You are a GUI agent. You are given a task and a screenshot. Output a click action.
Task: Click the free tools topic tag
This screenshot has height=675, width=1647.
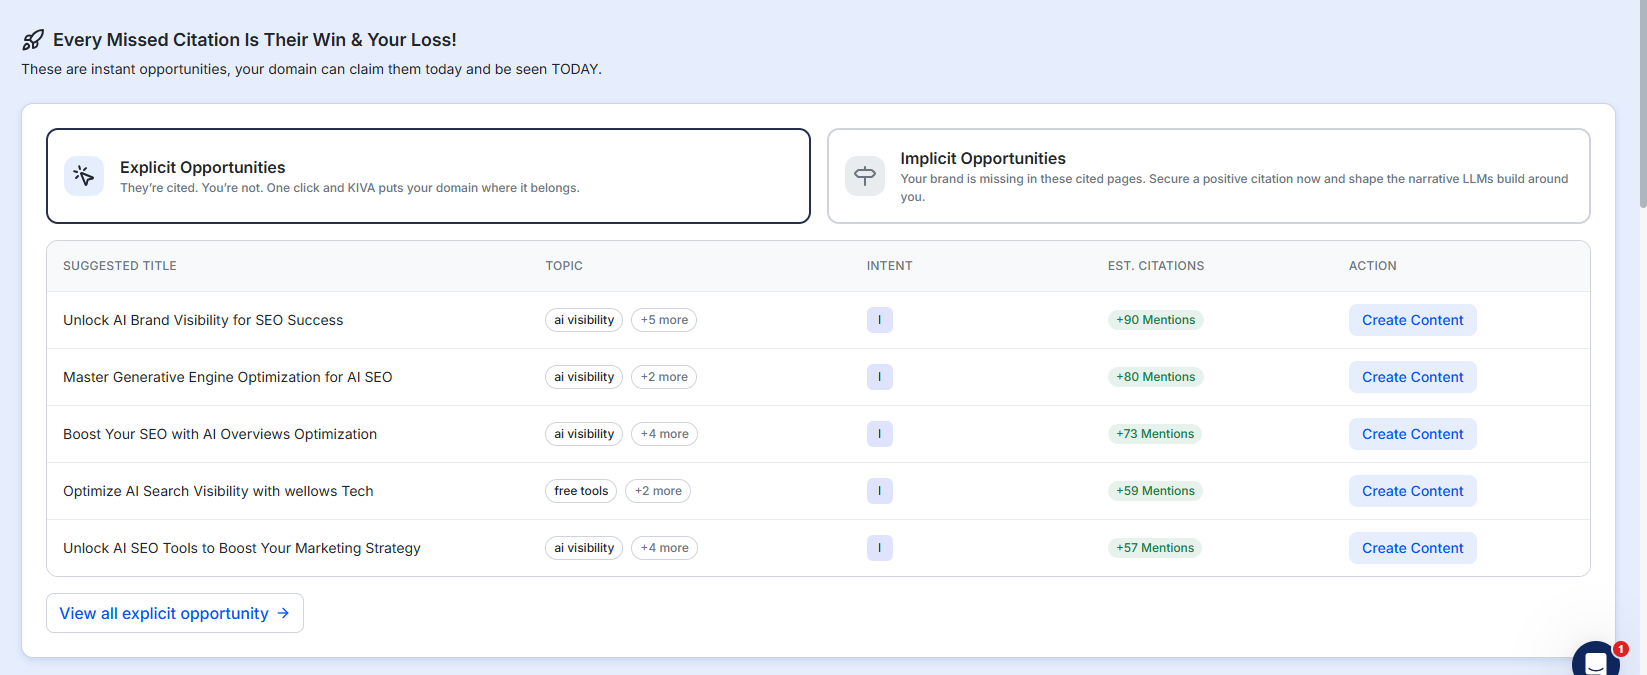point(581,491)
